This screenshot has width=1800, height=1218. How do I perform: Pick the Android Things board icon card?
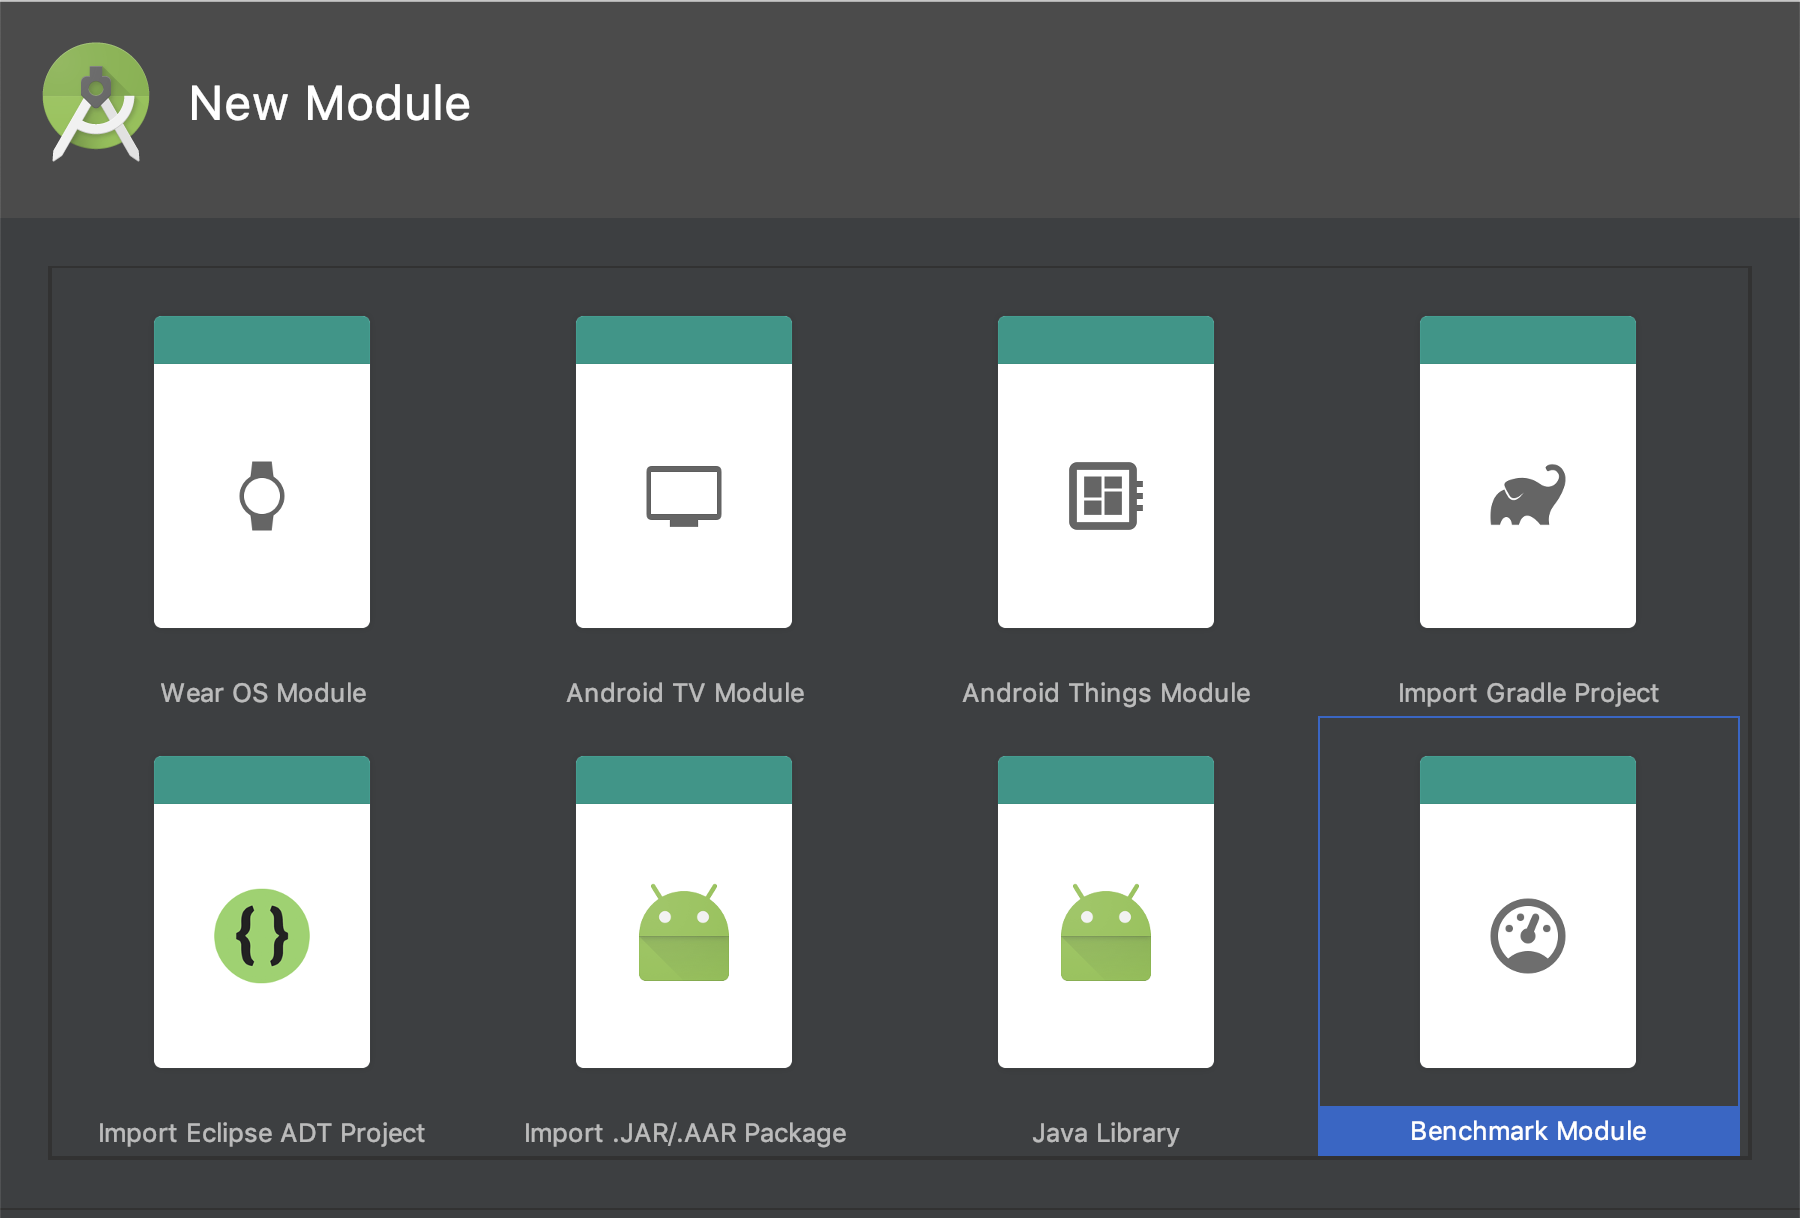pos(1106,472)
